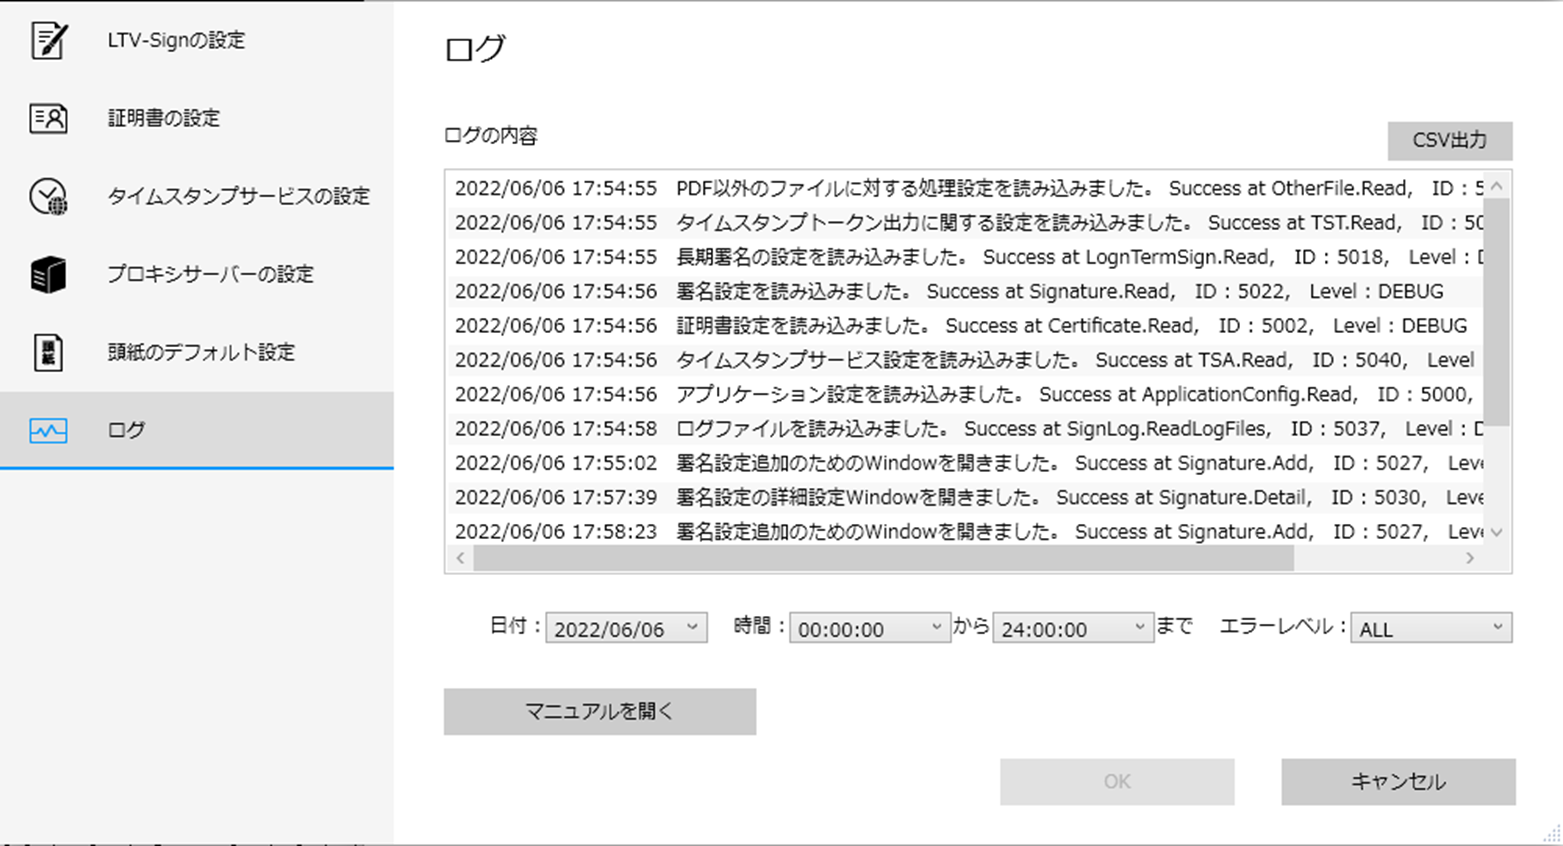
Task: Click the horizontal scrollbar of the log list
Action: 883,559
